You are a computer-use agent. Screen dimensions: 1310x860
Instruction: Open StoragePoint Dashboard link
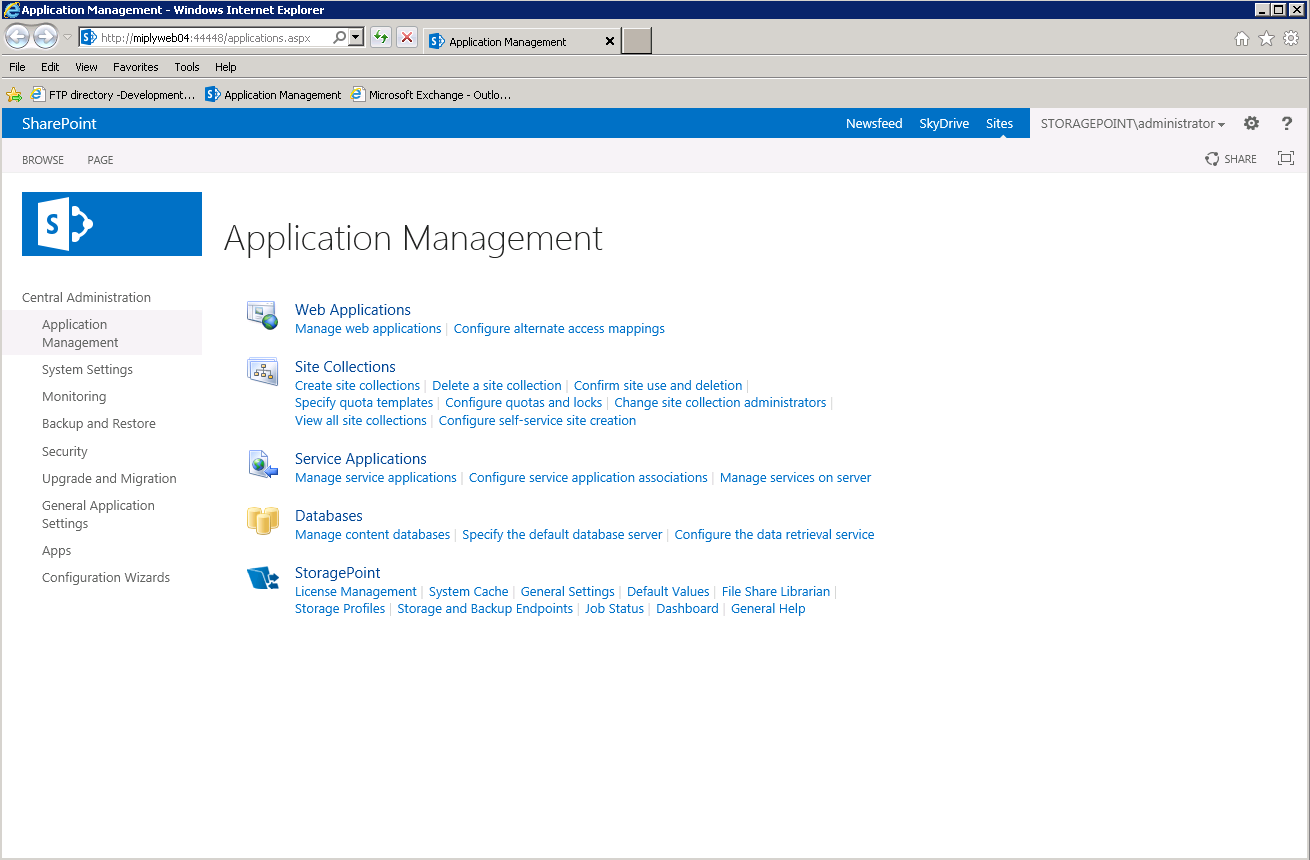tap(687, 608)
